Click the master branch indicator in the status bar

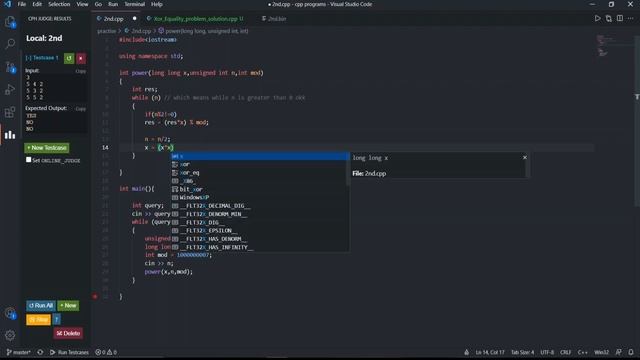[18, 352]
